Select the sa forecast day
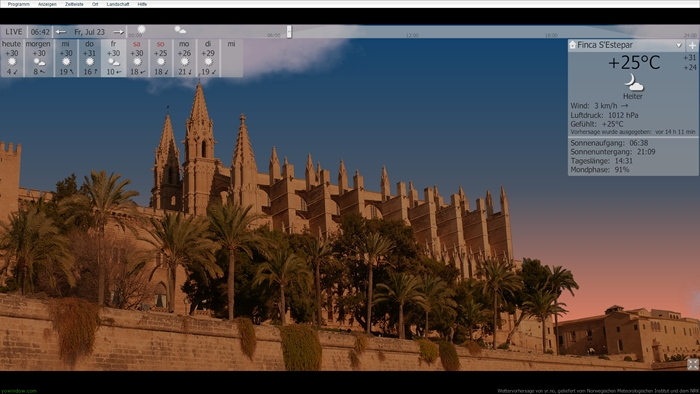This screenshot has height=394, width=700. [x=137, y=58]
